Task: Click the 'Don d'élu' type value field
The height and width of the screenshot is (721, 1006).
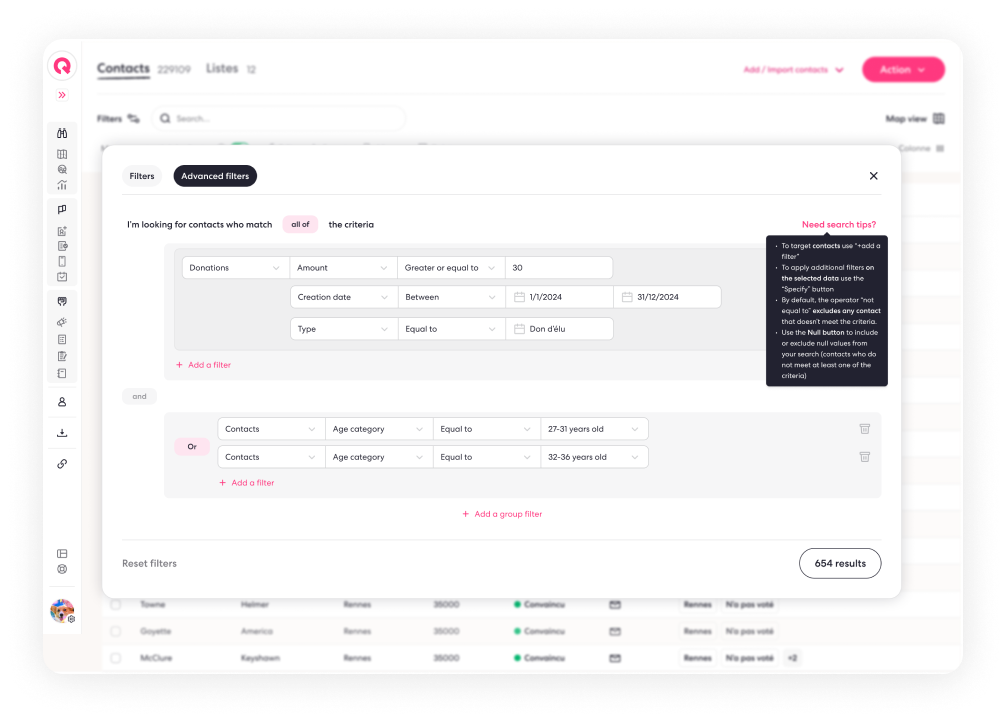Action: tap(559, 329)
